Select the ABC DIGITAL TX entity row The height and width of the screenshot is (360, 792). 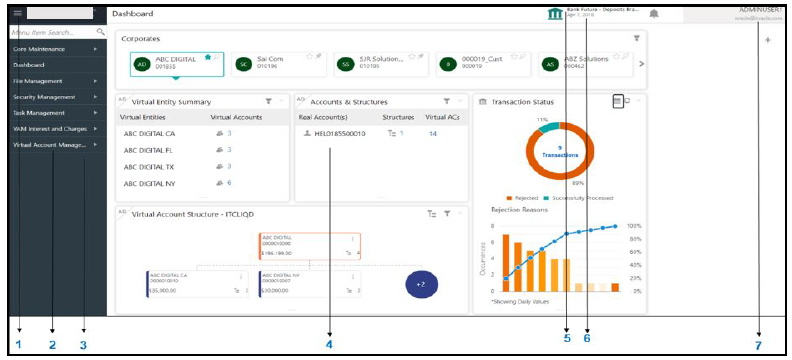[203, 167]
